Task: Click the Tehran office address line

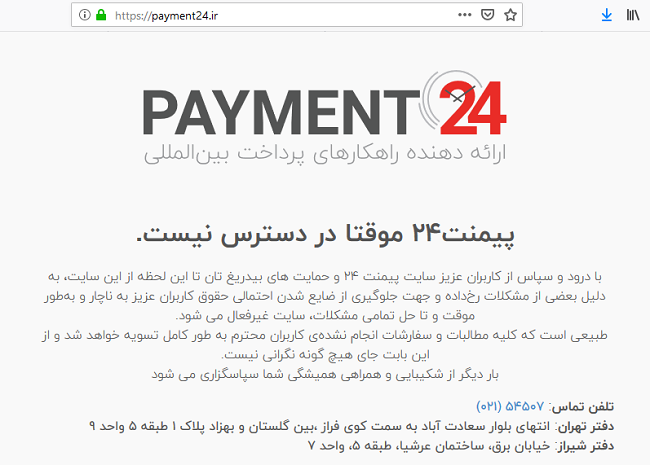Action: pos(320,426)
